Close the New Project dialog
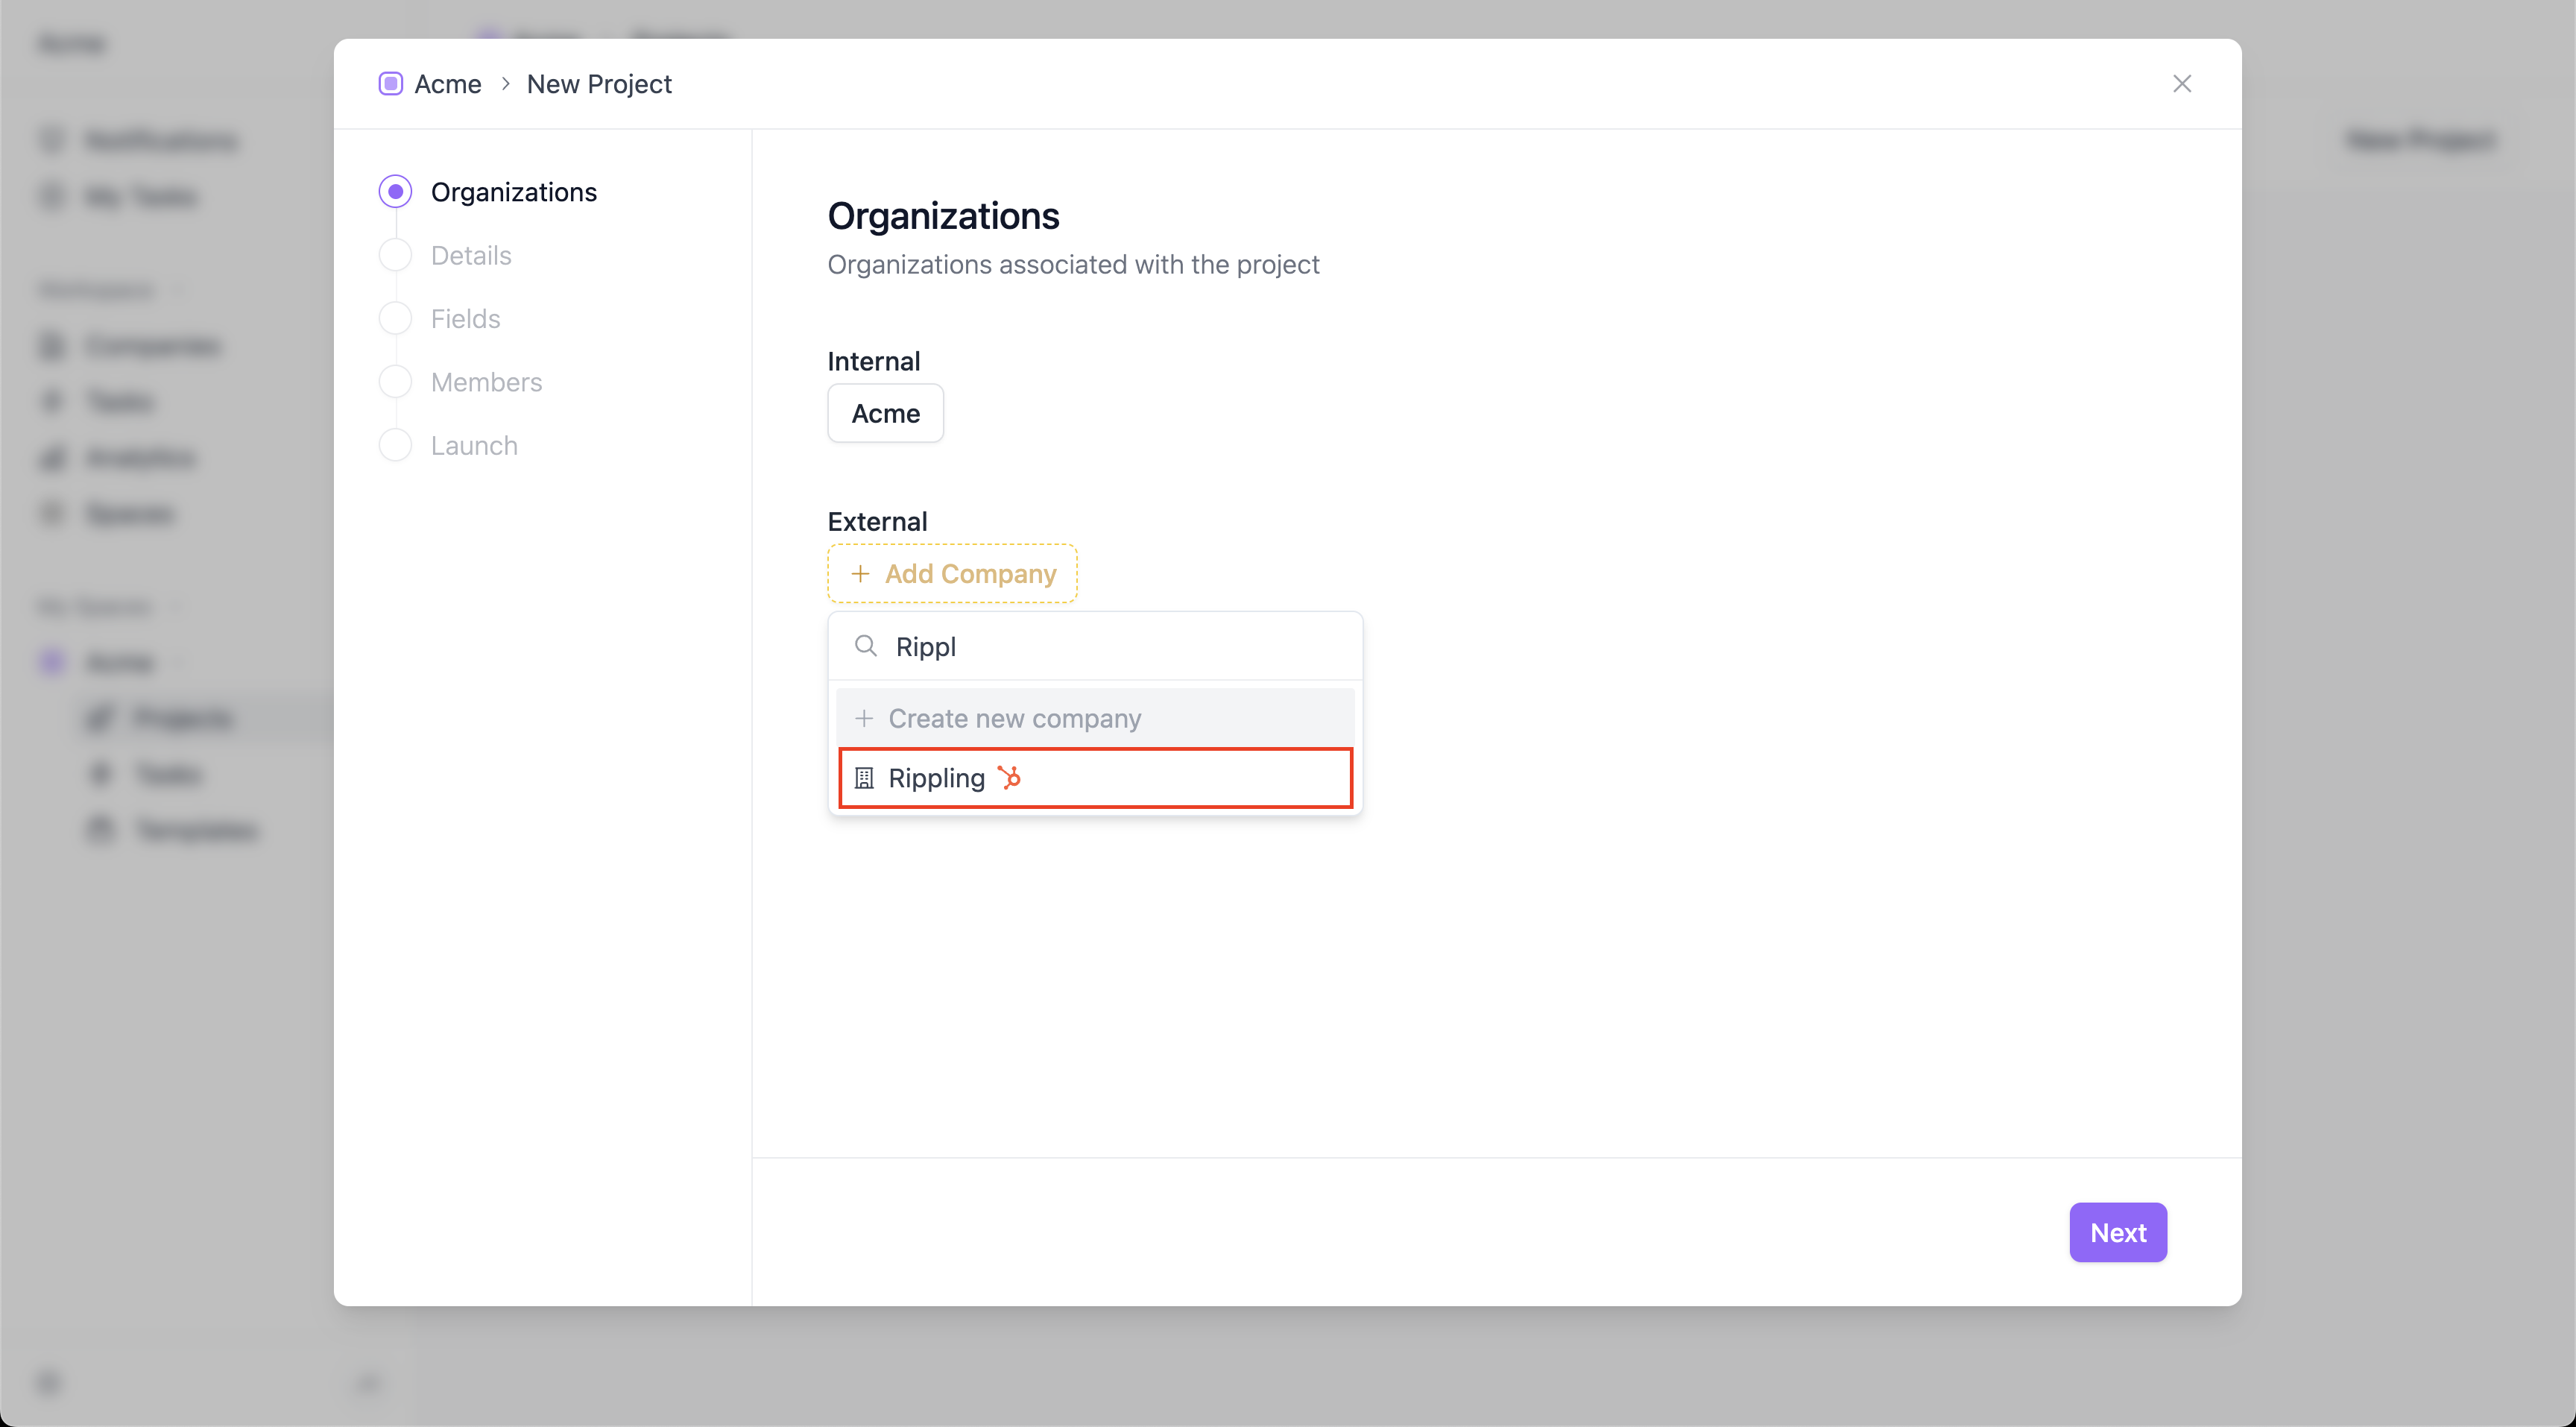The image size is (2576, 1427). pos(2181,84)
